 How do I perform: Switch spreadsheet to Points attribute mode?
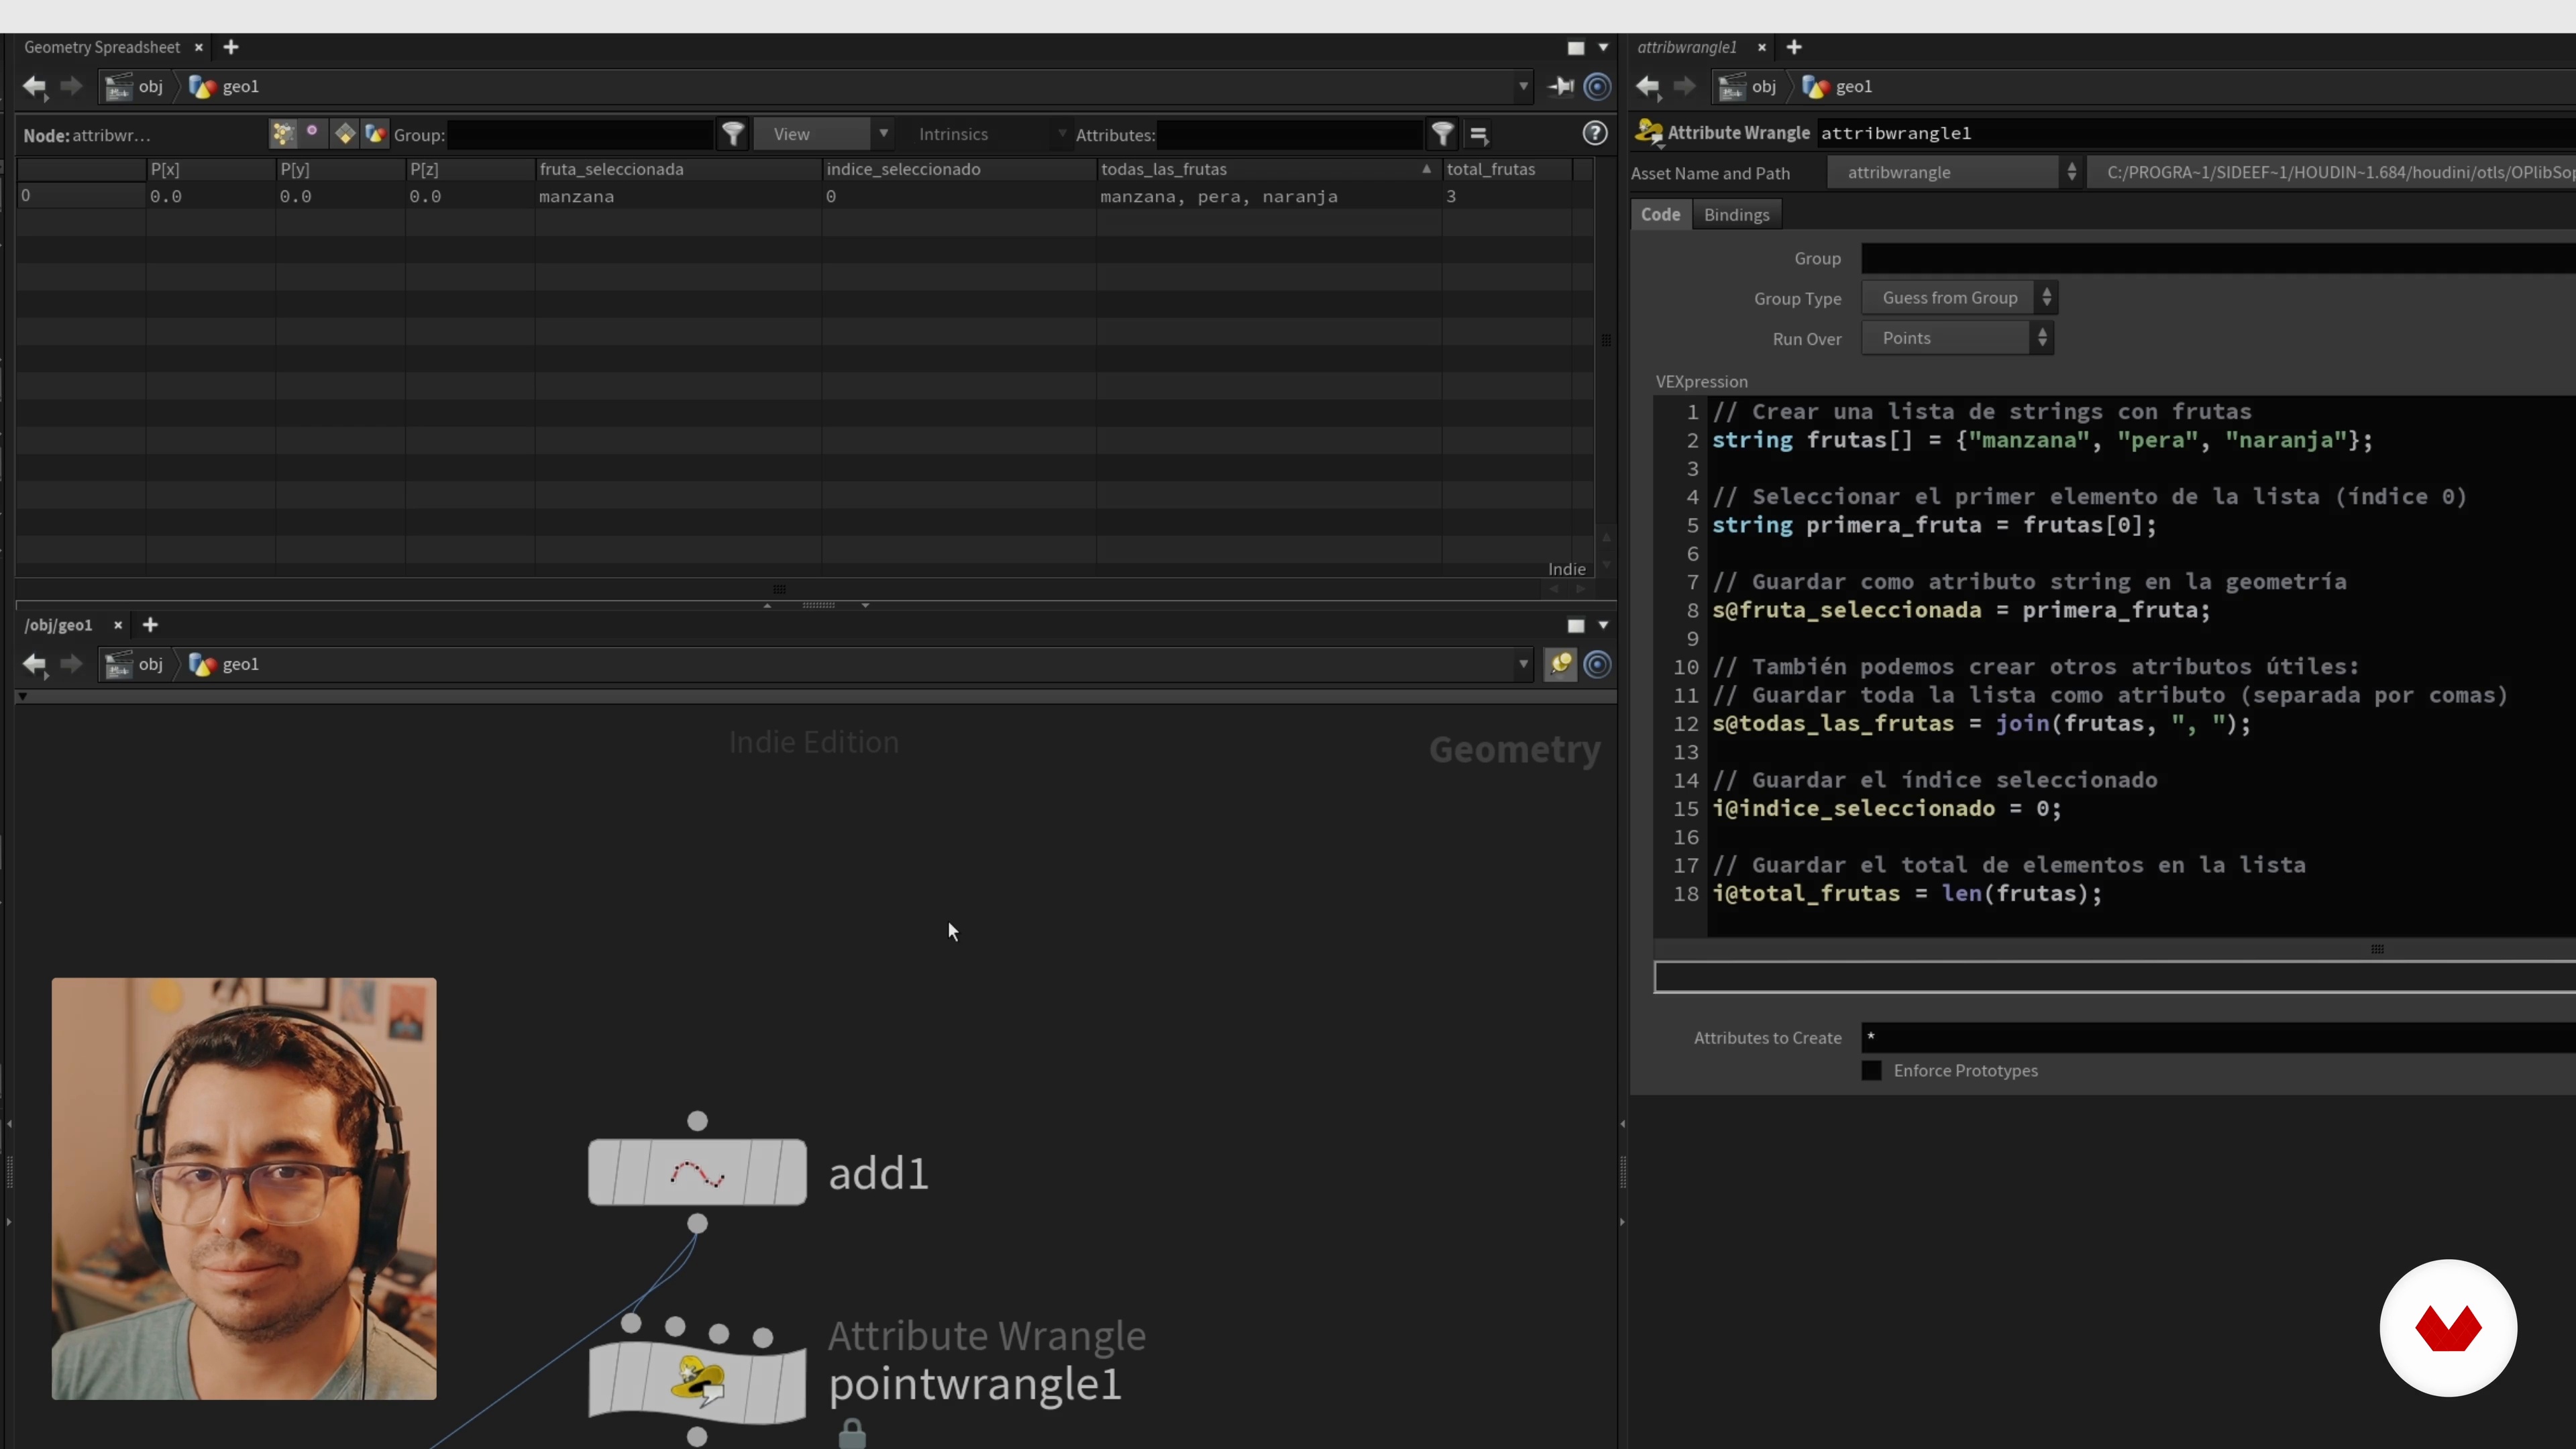(x=283, y=134)
